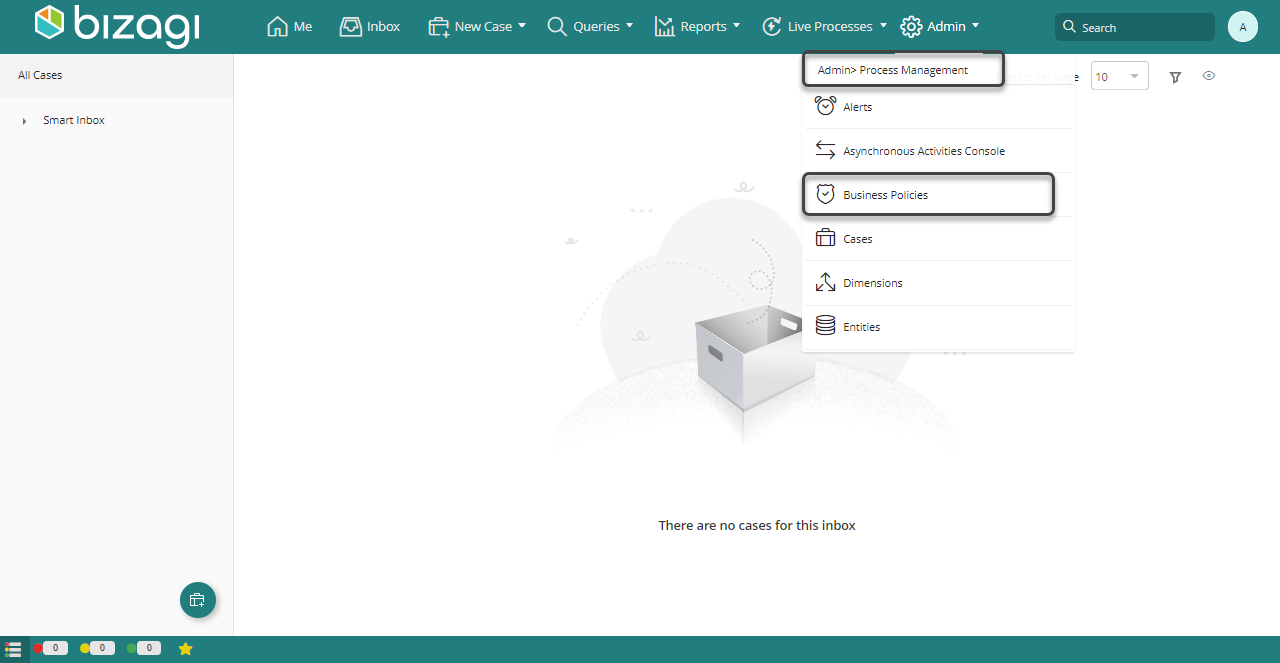Screen dimensions: 1280x663
Task: Click the Bizagi logo
Action: [116, 26]
